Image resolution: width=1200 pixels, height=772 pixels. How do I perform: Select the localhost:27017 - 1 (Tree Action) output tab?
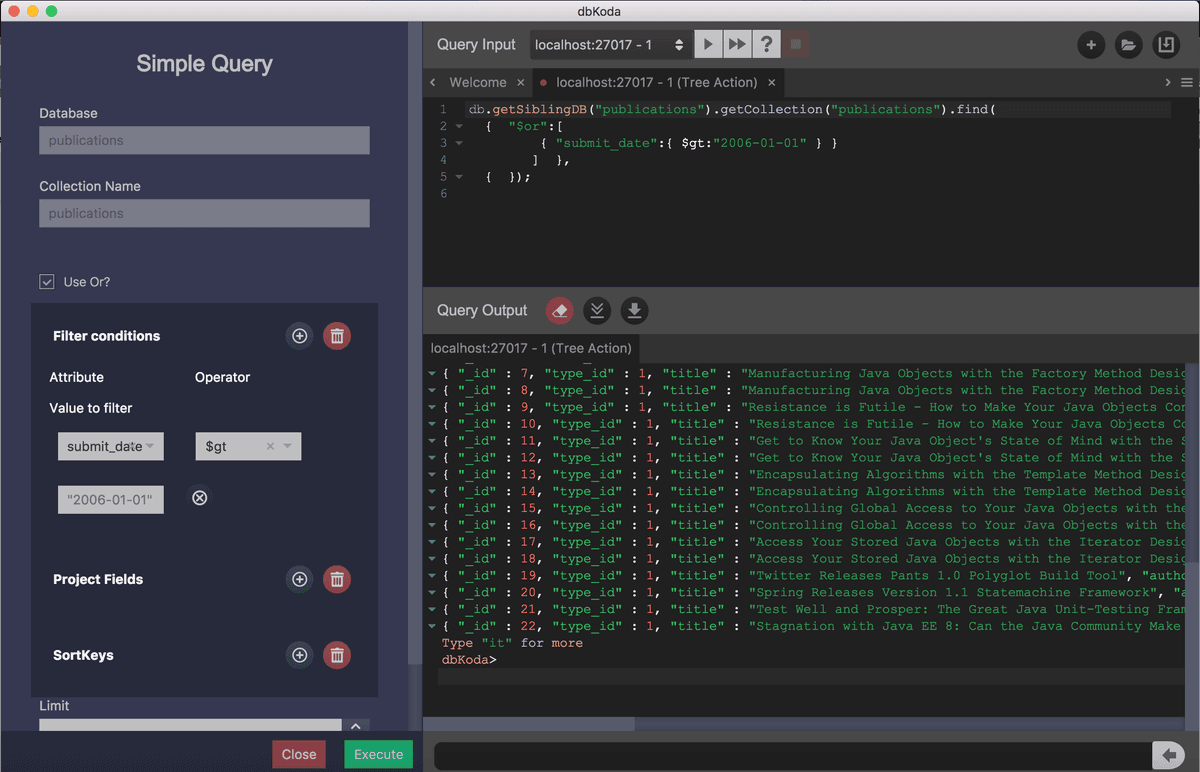tap(531, 348)
